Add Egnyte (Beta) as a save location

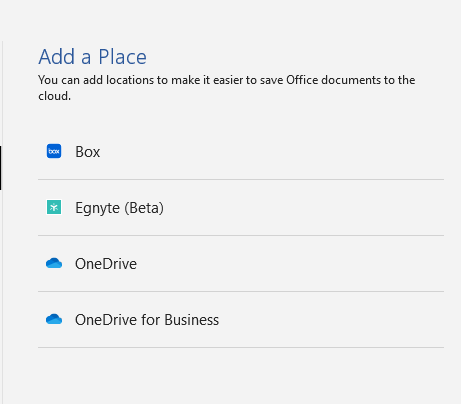pos(241,209)
